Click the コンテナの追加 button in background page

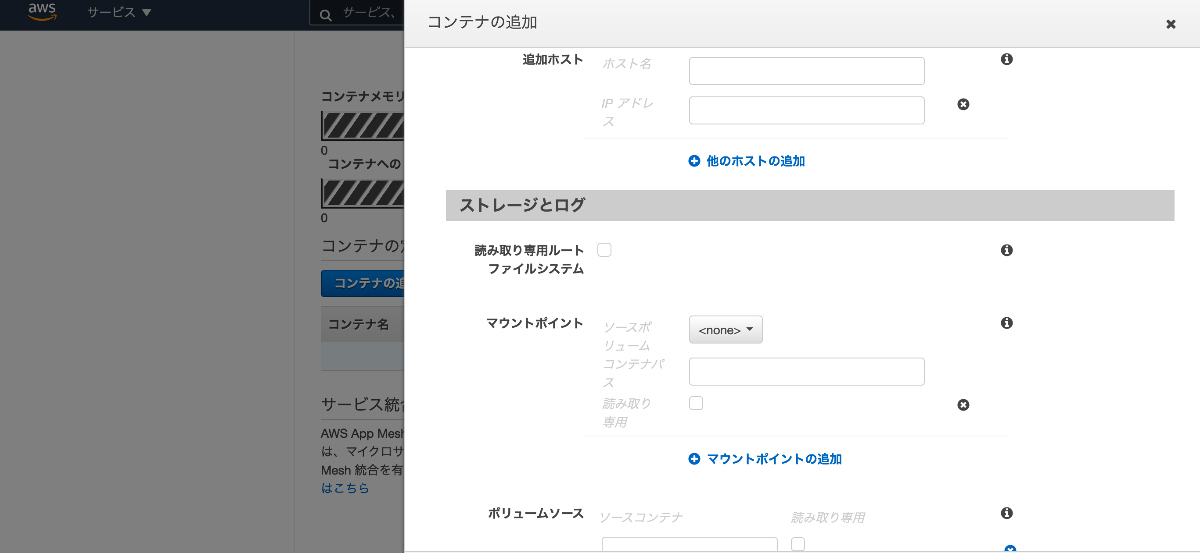tap(362, 283)
